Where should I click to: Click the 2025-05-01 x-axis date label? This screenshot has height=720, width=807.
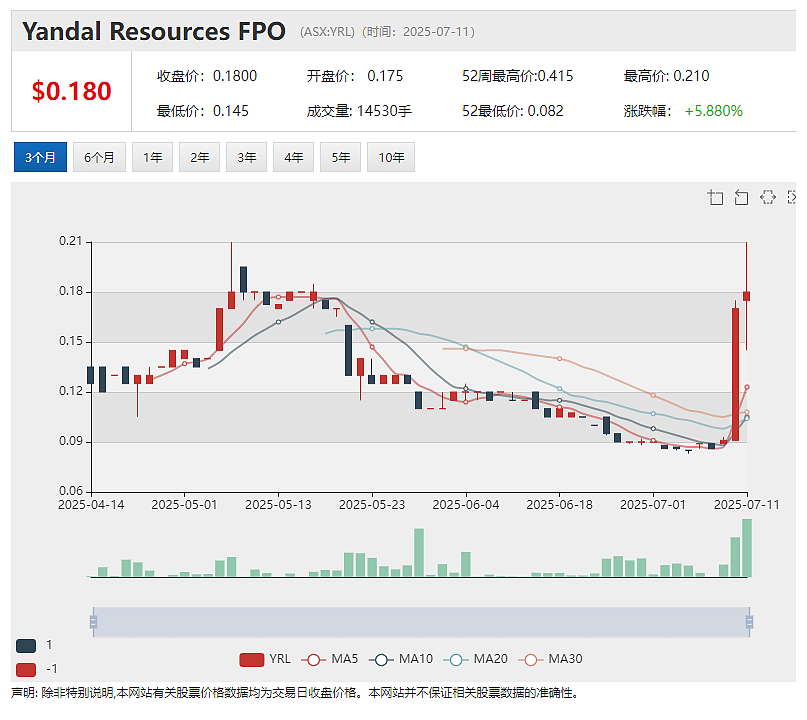coord(184,505)
